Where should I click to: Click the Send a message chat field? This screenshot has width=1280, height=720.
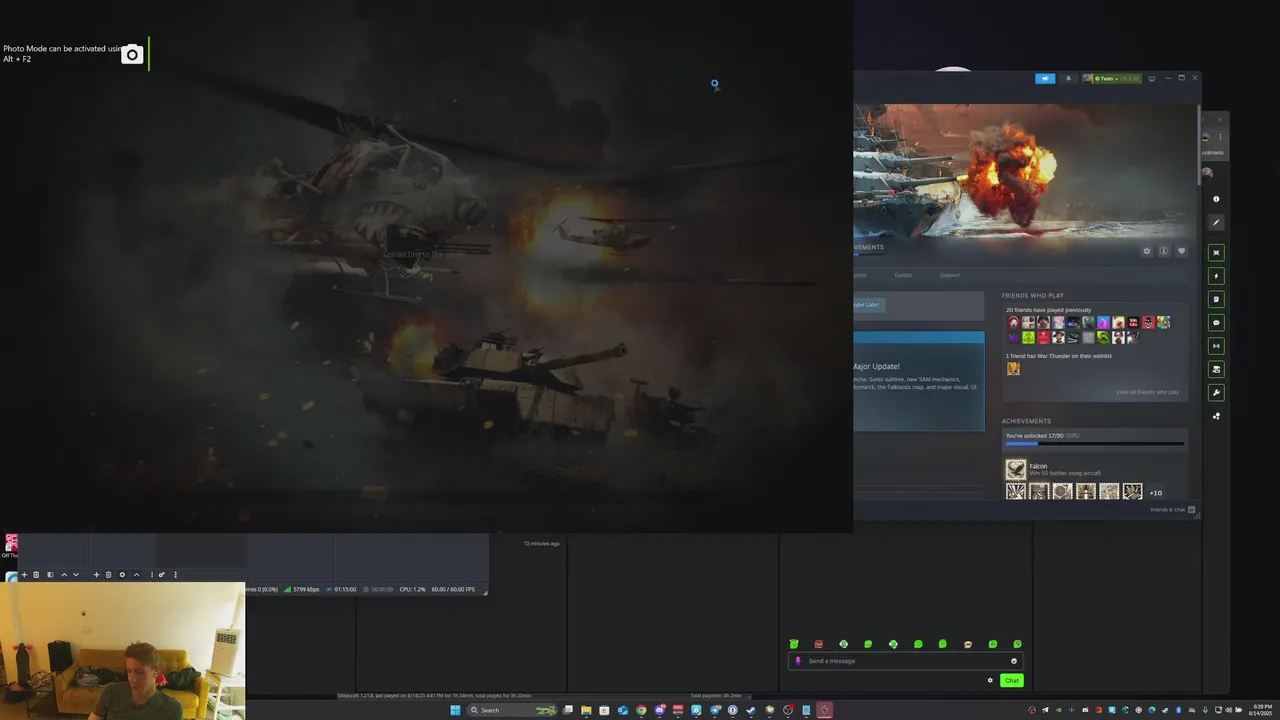tap(905, 661)
